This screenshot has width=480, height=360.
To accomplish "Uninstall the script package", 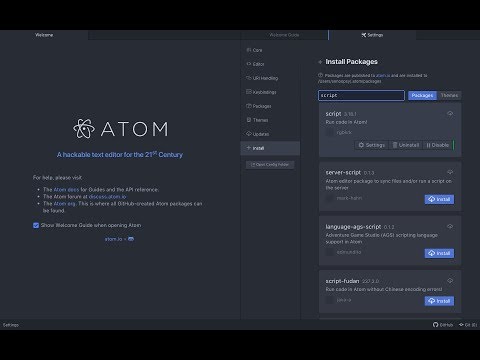I will [406, 145].
